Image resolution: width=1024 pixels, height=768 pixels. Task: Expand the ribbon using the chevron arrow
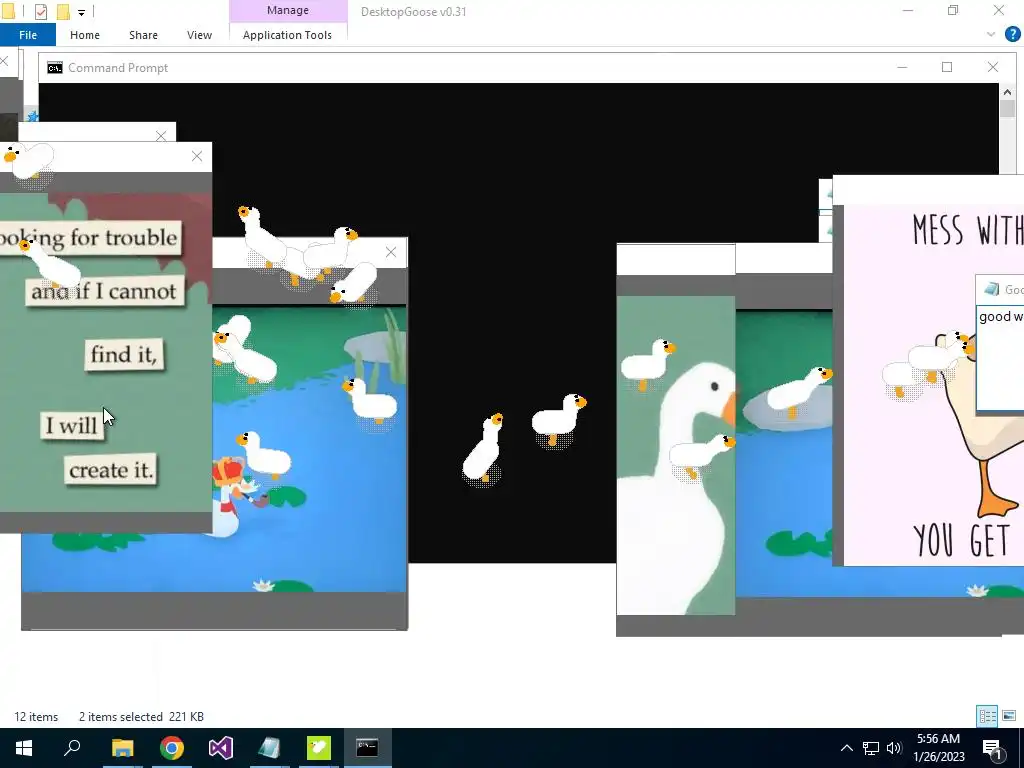click(991, 35)
